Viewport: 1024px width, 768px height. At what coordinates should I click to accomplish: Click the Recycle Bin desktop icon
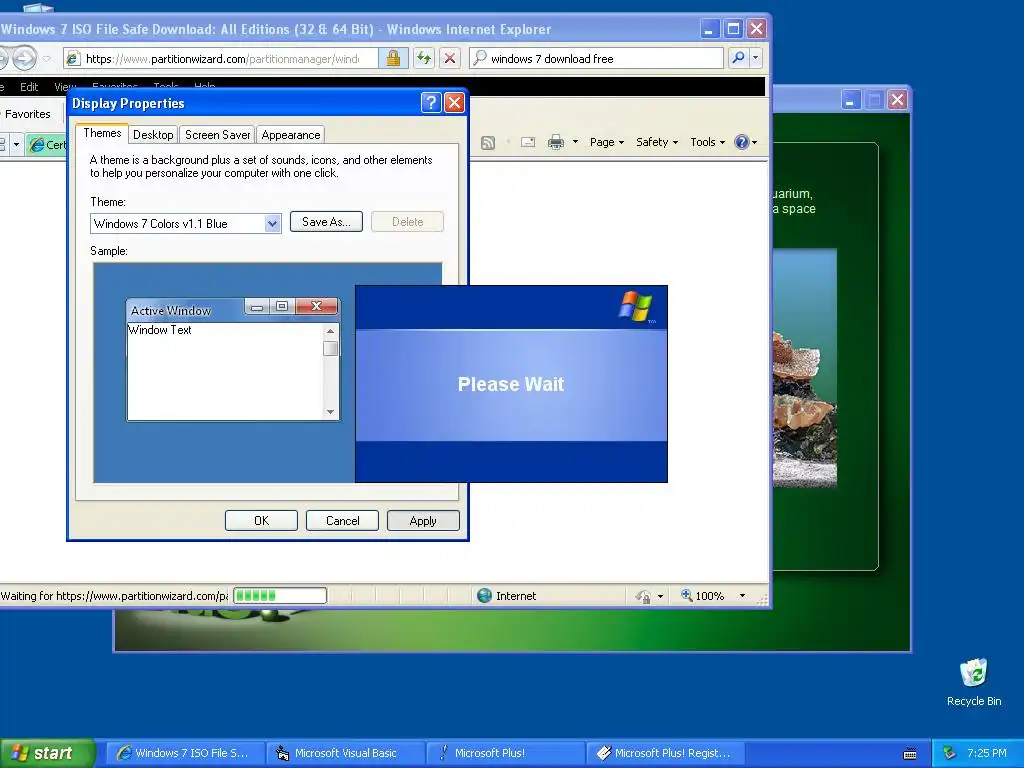click(x=974, y=682)
